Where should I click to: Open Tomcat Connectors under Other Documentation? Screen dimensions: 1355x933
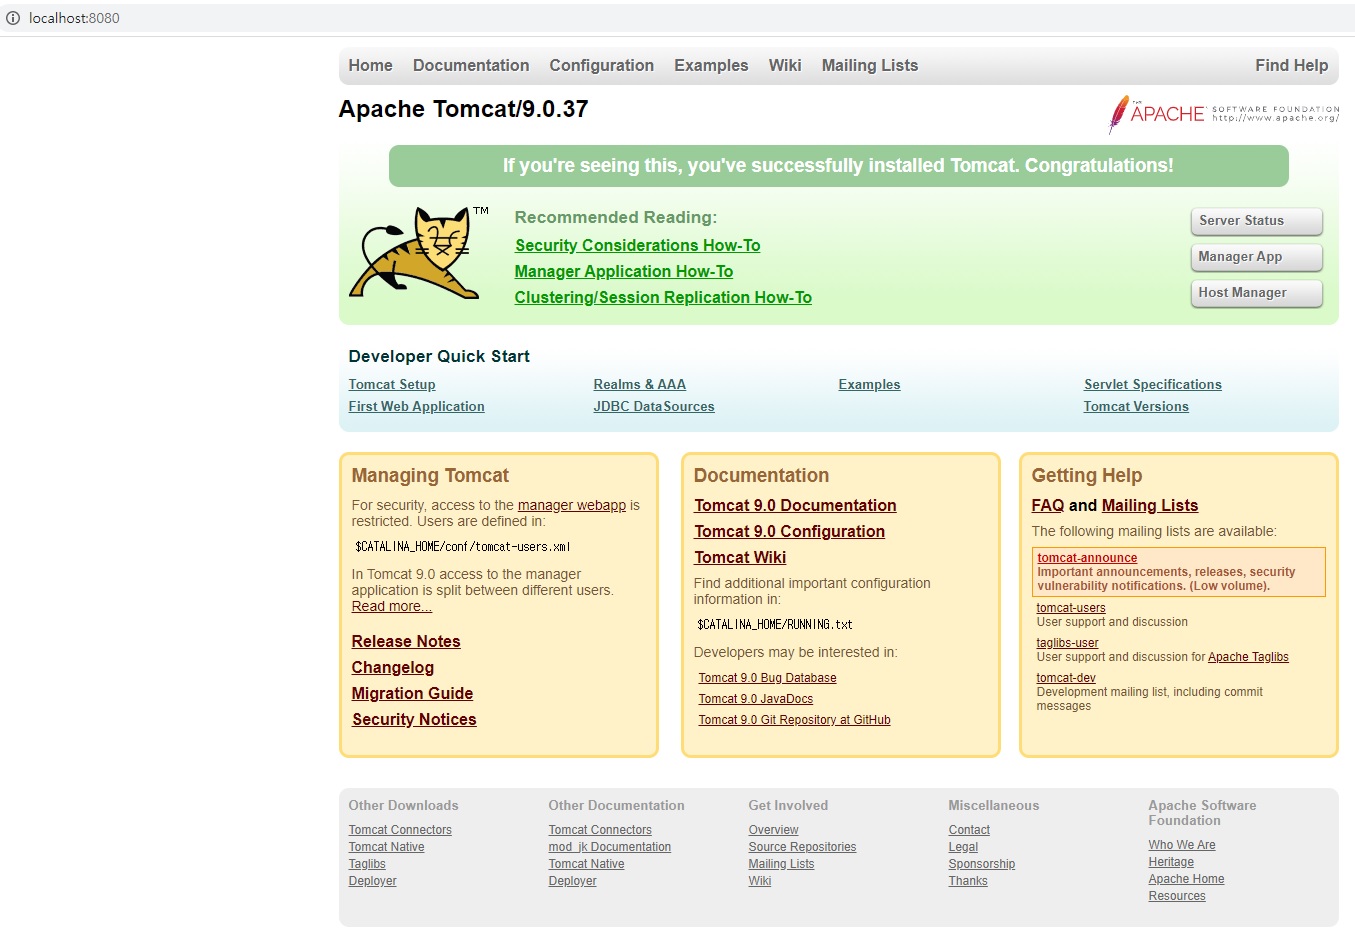tap(600, 830)
